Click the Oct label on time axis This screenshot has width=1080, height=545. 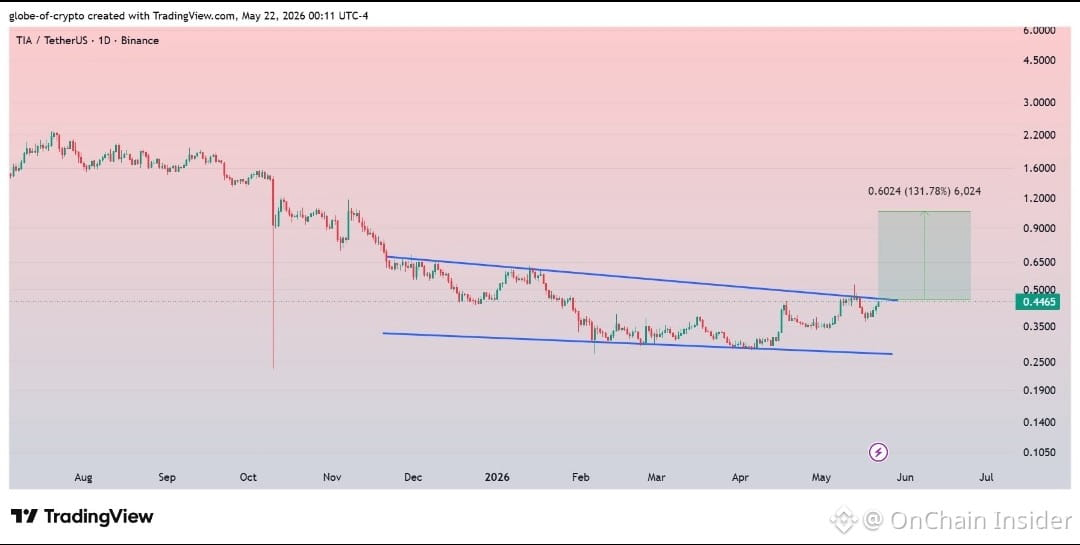248,477
